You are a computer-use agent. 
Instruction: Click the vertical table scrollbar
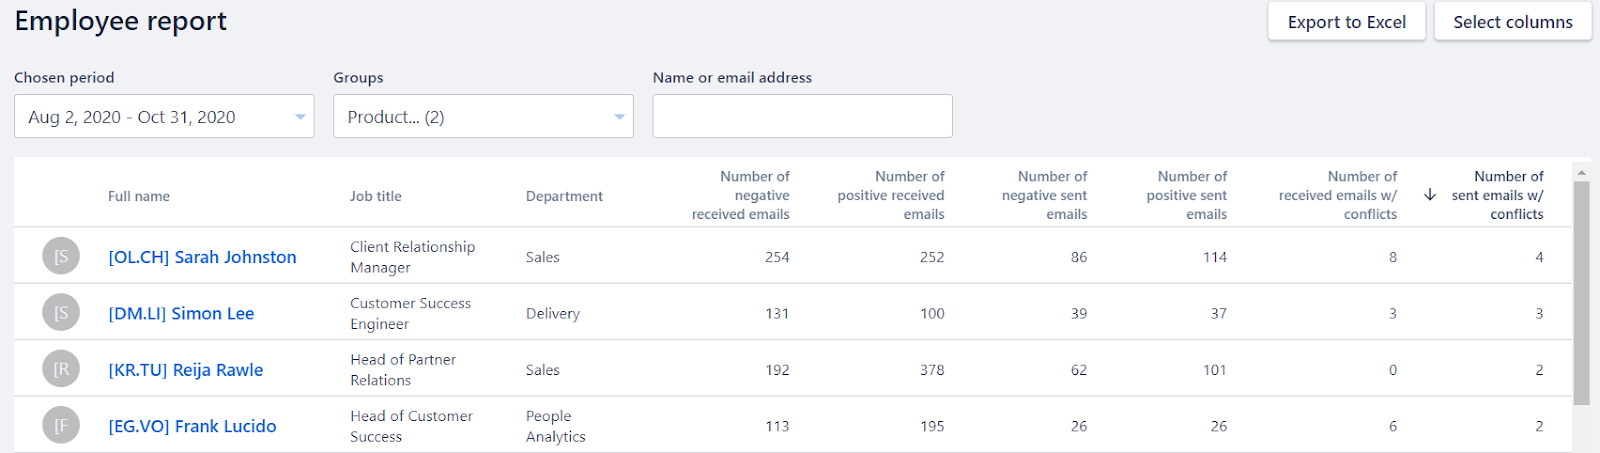(x=1581, y=294)
